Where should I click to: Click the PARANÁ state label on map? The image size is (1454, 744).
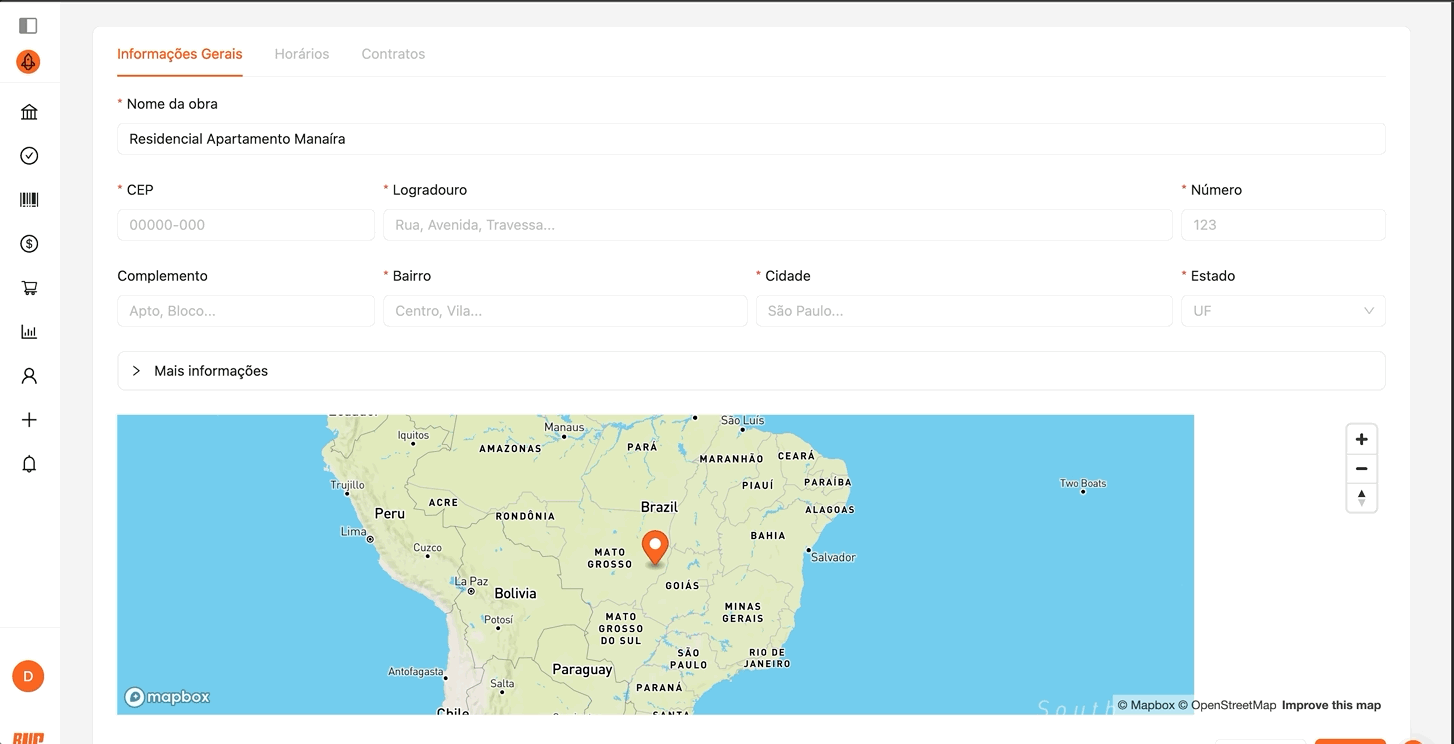[659, 688]
